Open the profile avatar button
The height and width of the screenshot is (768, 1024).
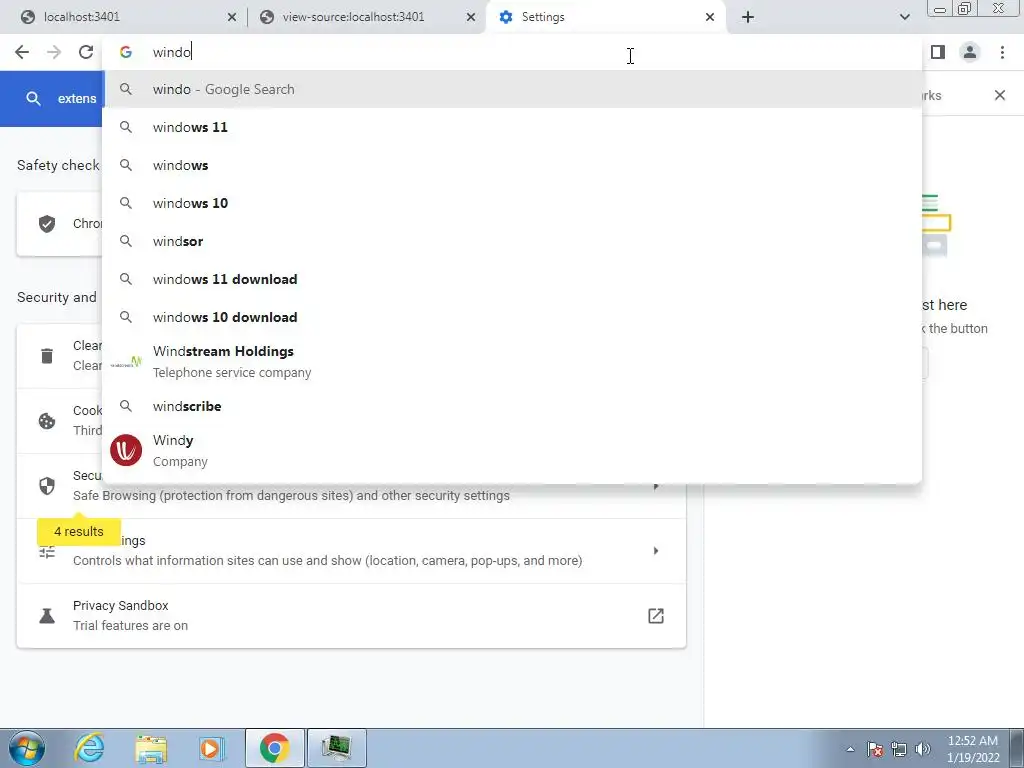[x=970, y=52]
